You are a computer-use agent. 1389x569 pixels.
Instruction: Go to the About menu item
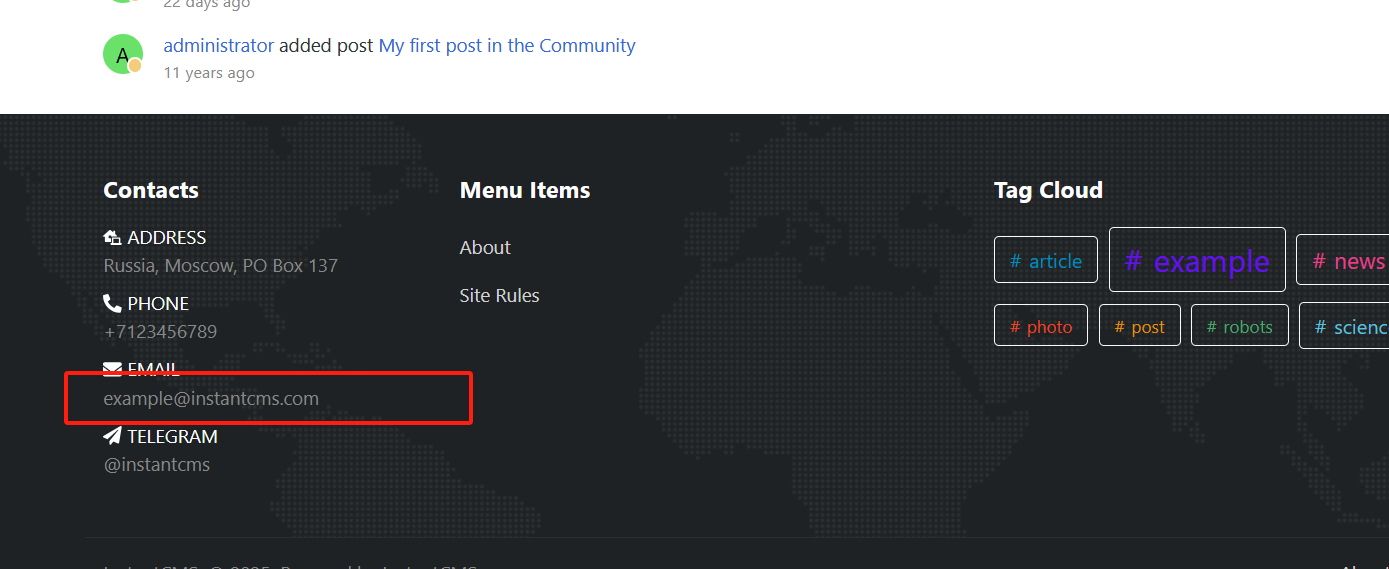485,247
